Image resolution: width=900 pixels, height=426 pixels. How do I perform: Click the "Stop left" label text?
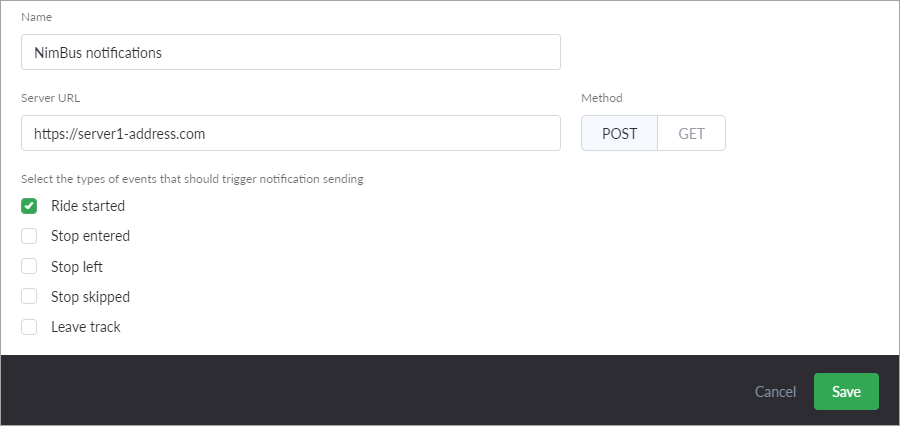pos(77,266)
